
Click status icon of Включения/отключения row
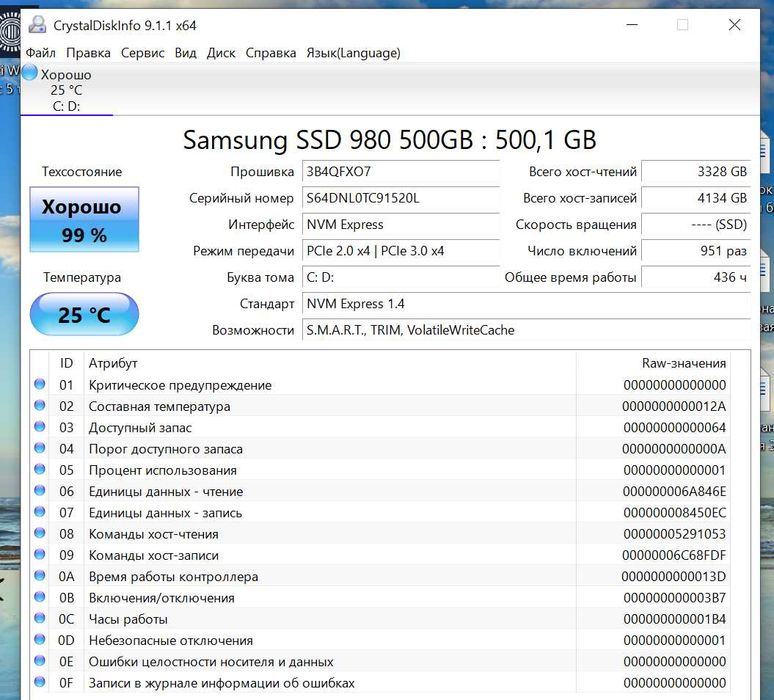click(40, 597)
